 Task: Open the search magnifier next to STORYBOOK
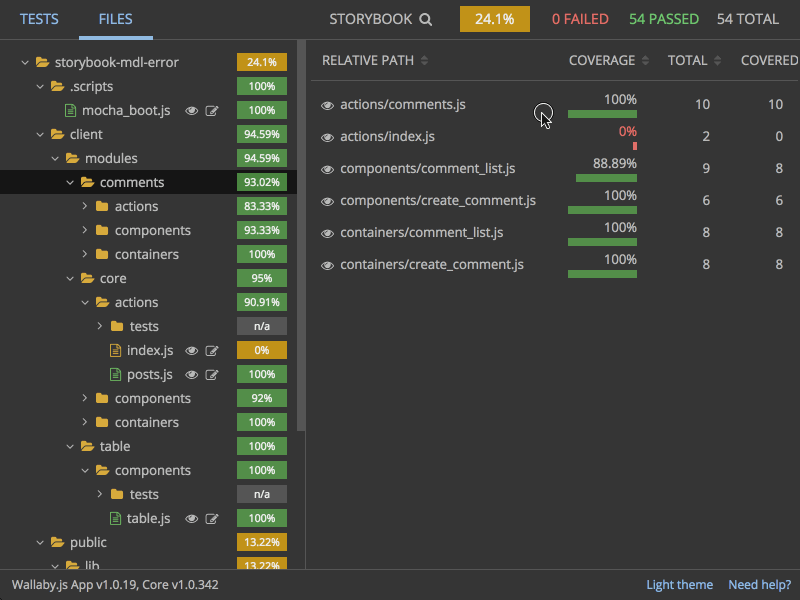click(426, 19)
